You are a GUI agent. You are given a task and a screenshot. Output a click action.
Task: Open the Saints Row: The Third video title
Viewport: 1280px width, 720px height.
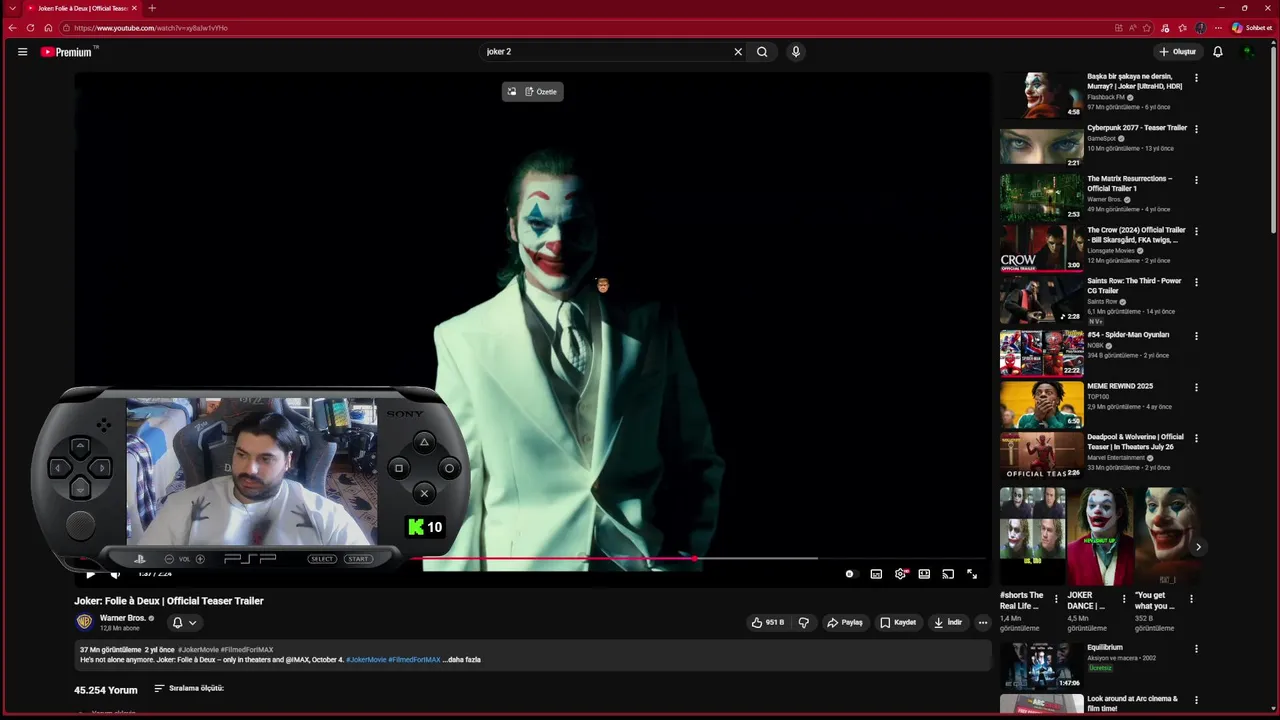click(1134, 286)
